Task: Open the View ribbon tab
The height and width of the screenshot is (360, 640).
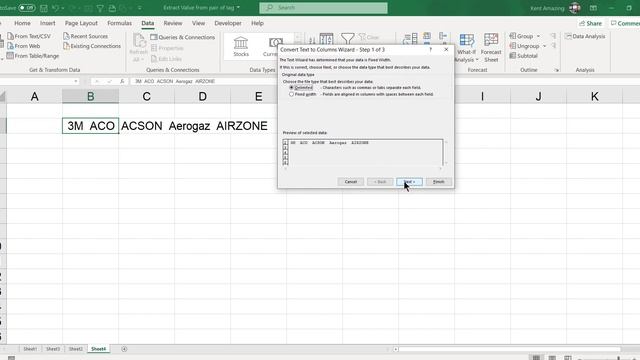Action: pos(198,23)
